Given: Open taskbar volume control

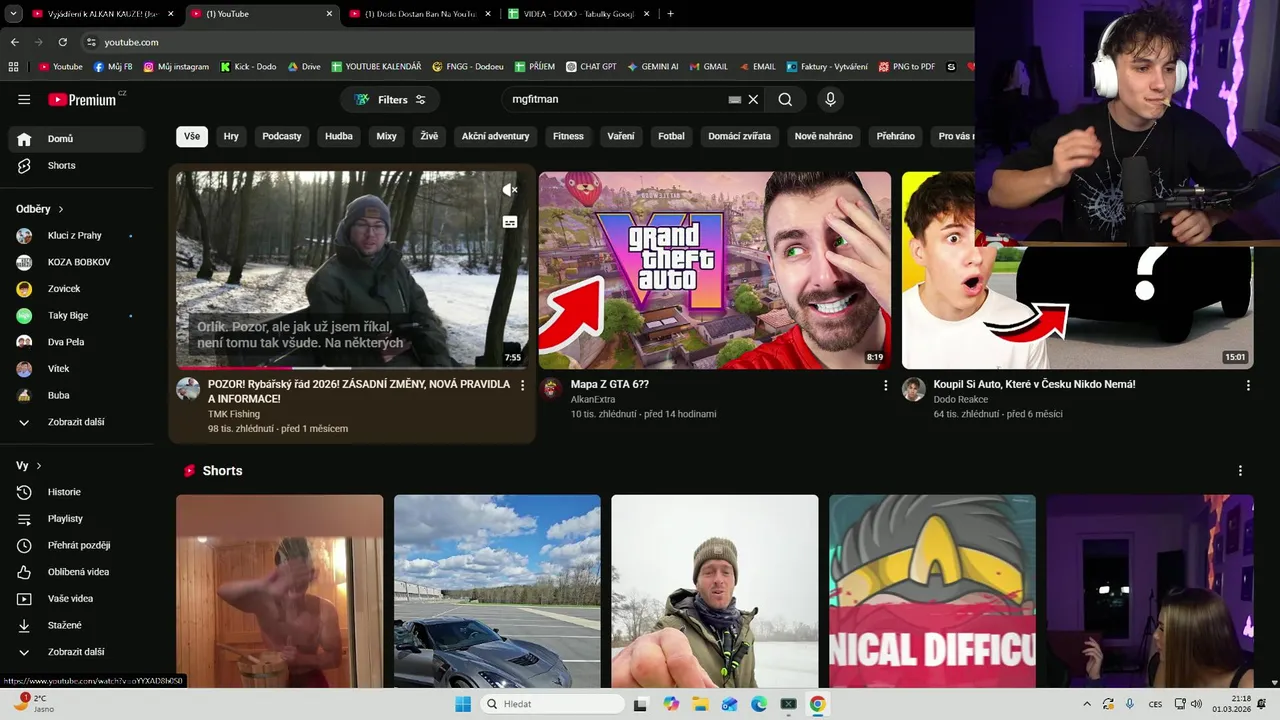Looking at the screenshot, I should coord(1199,704).
